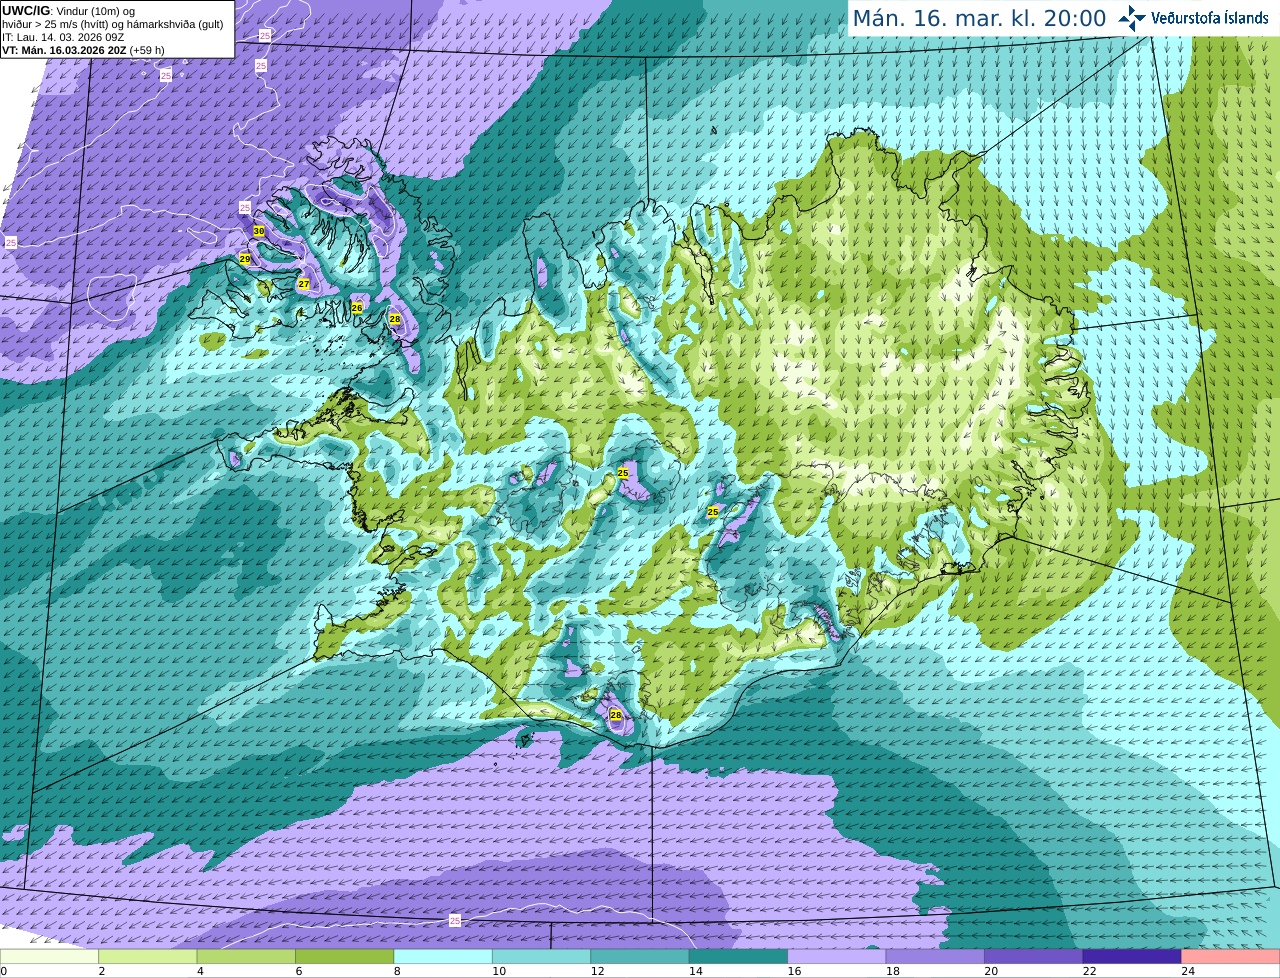
Task: Pick the teal 12–14 m/s legend swatch
Action: [x=640, y=957]
